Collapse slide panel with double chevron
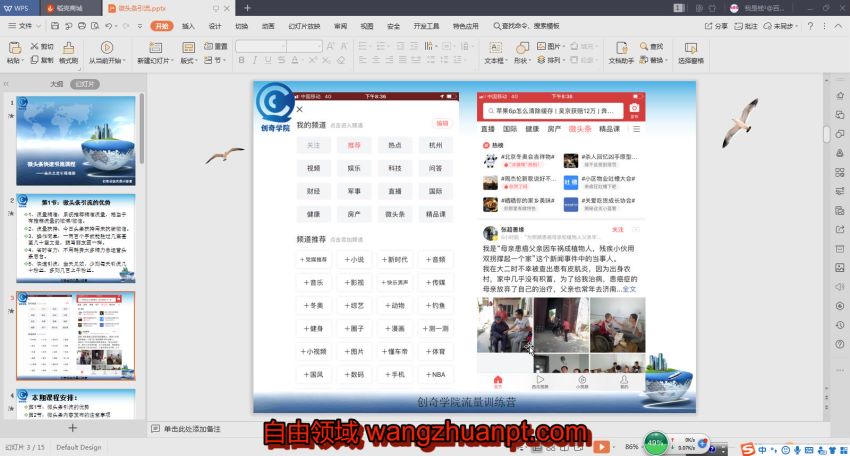 point(7,84)
